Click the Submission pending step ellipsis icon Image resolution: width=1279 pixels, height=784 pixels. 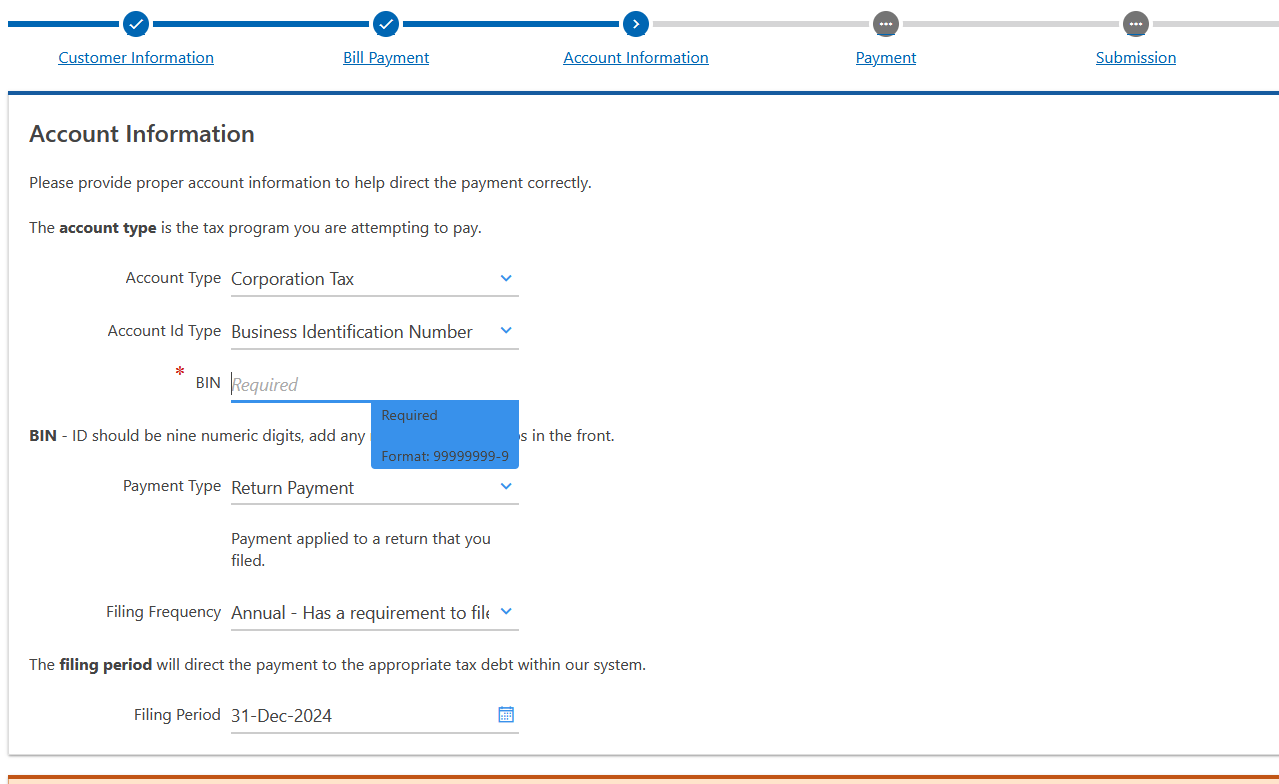click(x=1135, y=24)
